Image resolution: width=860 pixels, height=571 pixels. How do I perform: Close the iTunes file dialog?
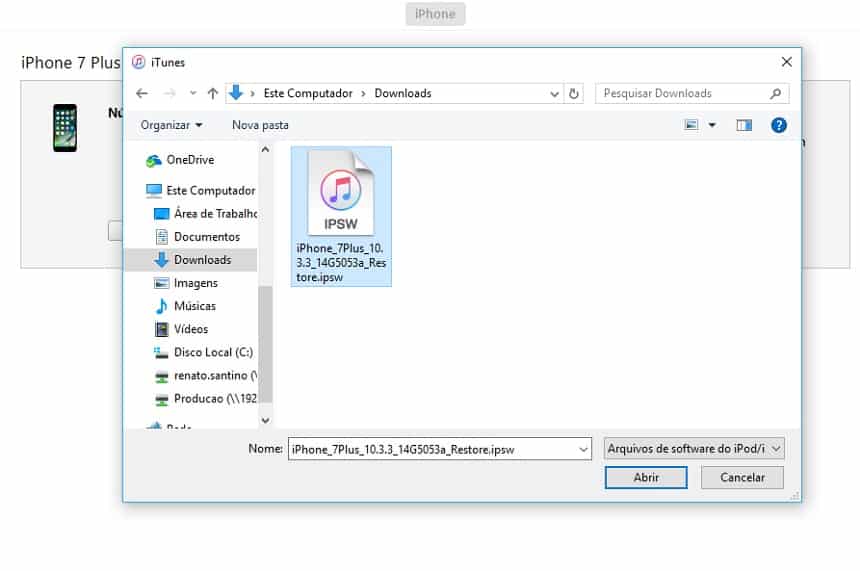click(787, 62)
